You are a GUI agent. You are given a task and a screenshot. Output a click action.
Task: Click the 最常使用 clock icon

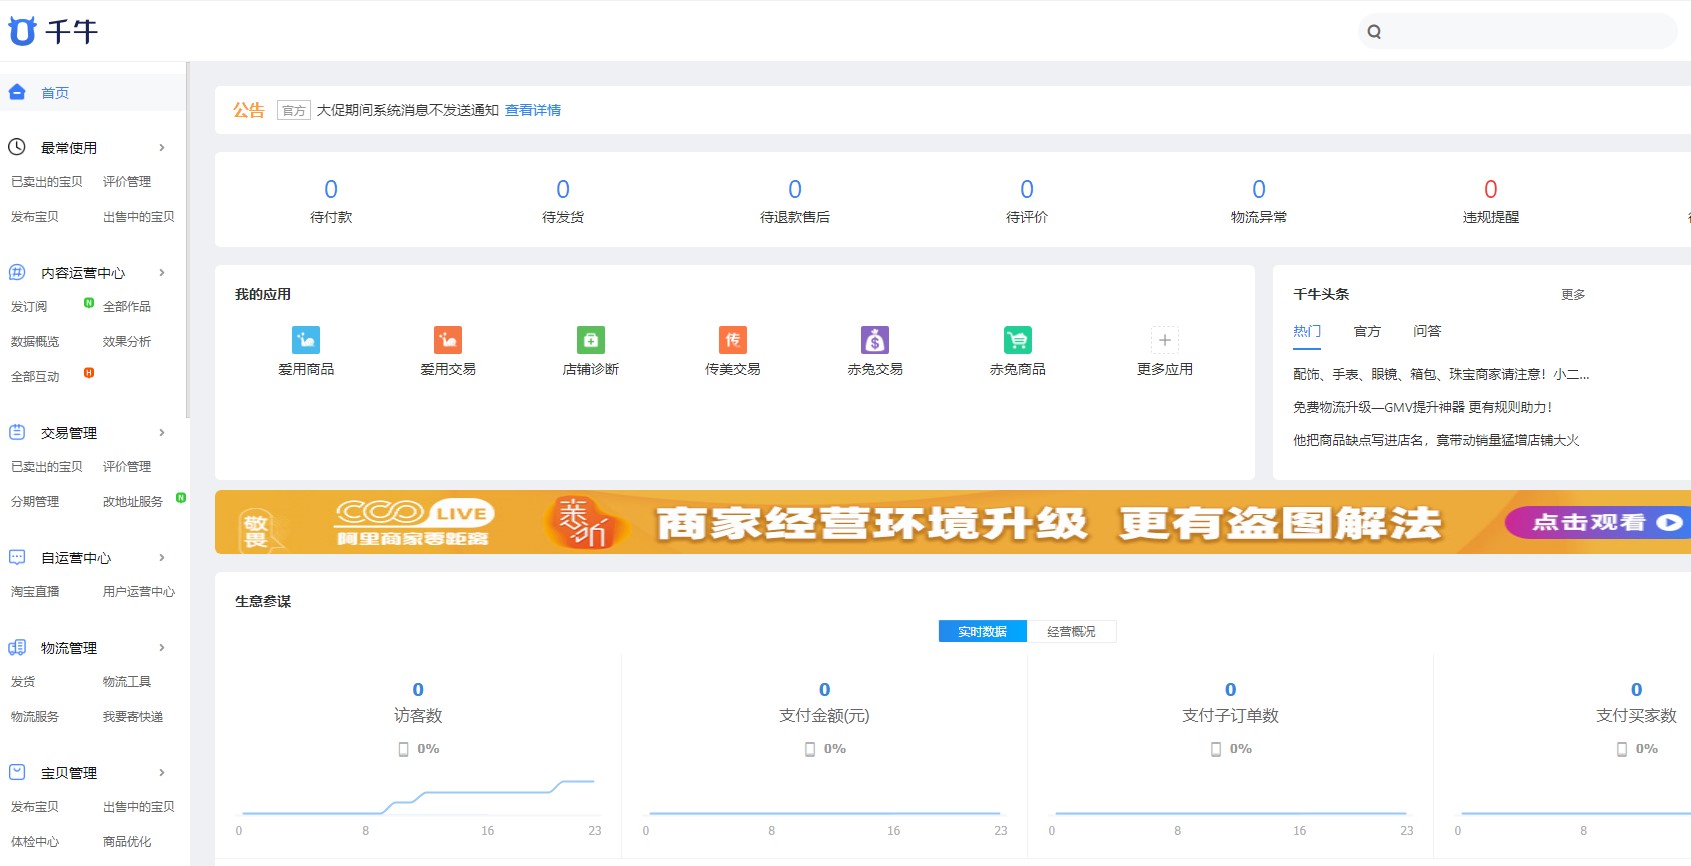[17, 147]
